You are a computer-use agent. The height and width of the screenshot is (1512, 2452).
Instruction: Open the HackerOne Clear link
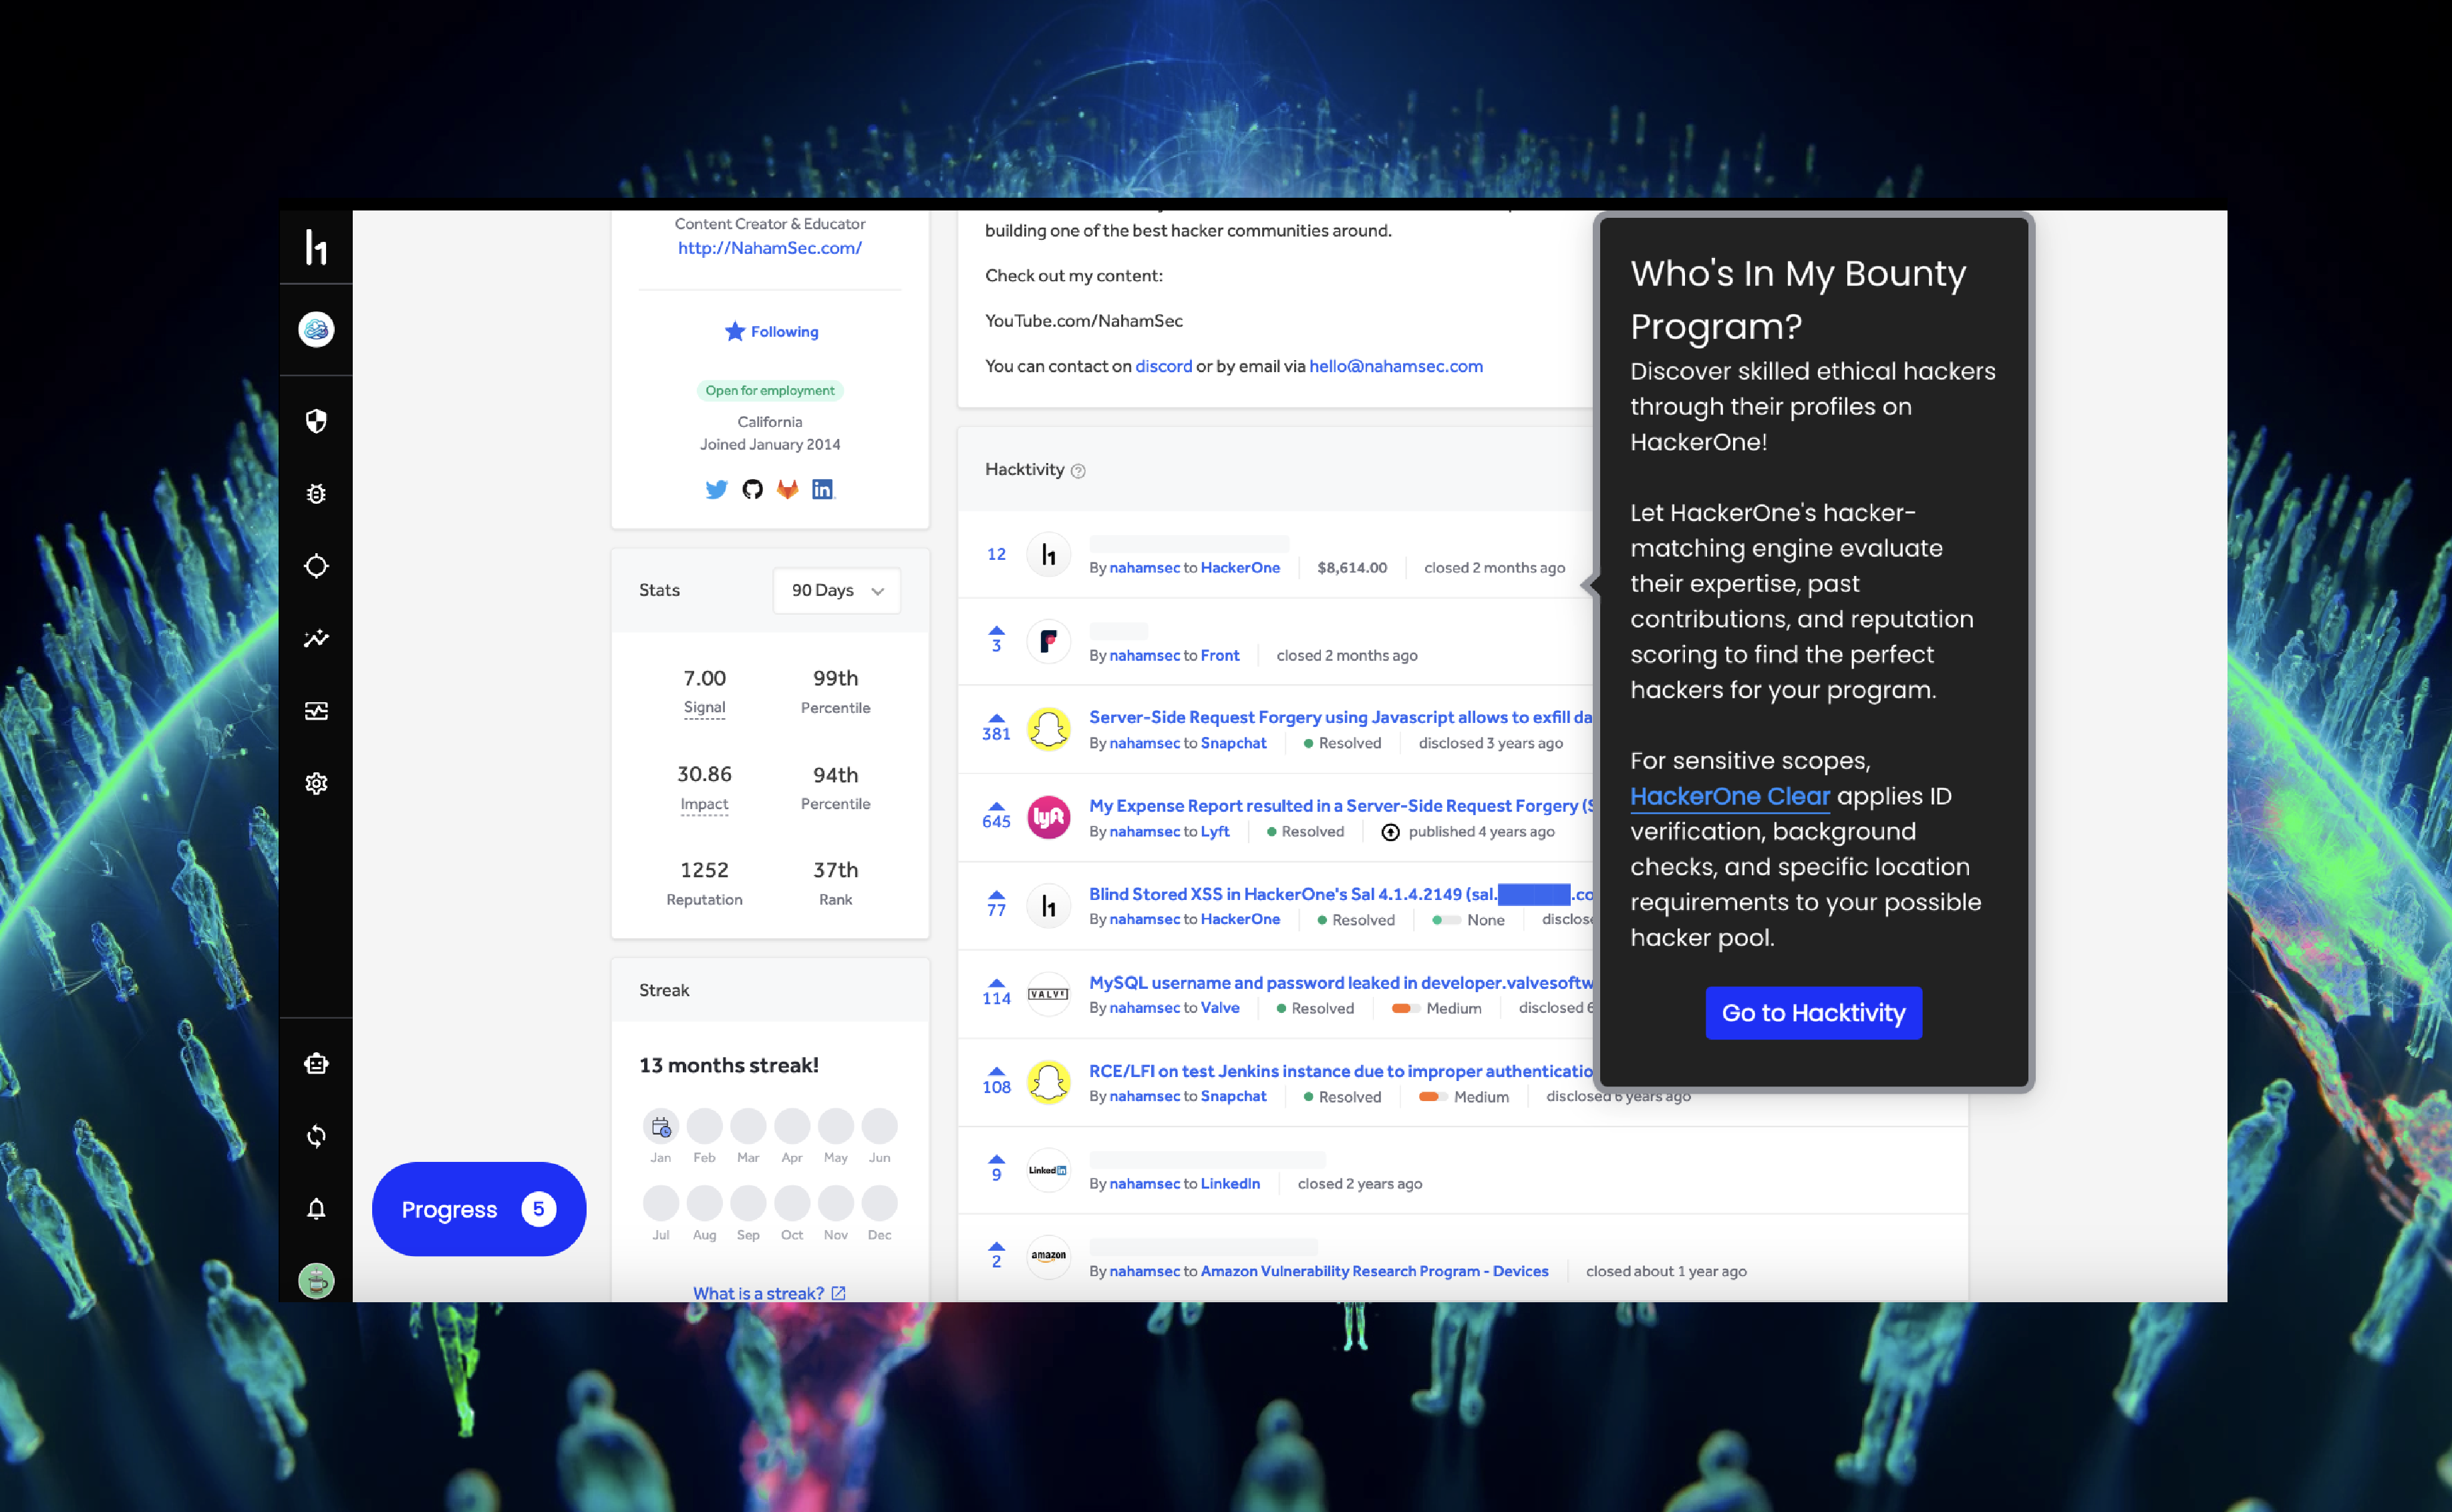(x=1729, y=796)
